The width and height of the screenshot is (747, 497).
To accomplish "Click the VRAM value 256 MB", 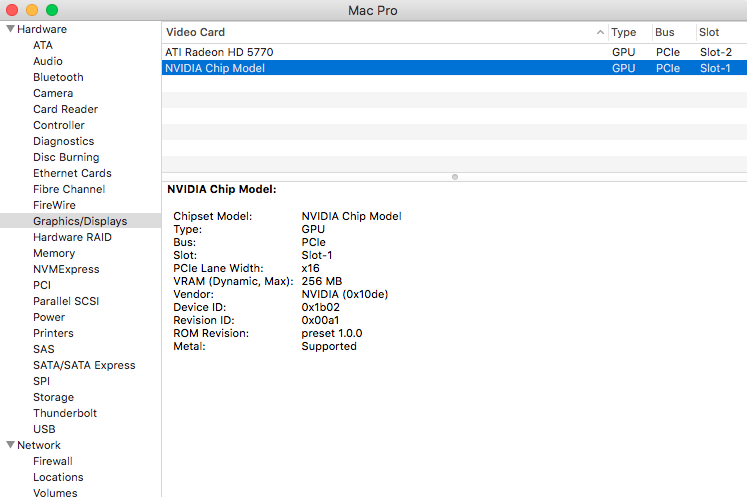I will tap(322, 281).
